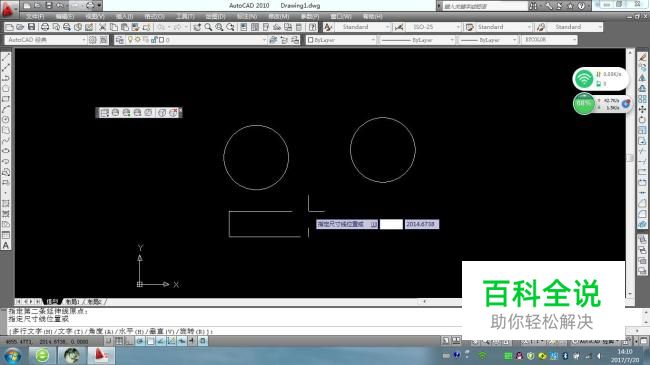Select the Mirror modify tool

[642, 78]
